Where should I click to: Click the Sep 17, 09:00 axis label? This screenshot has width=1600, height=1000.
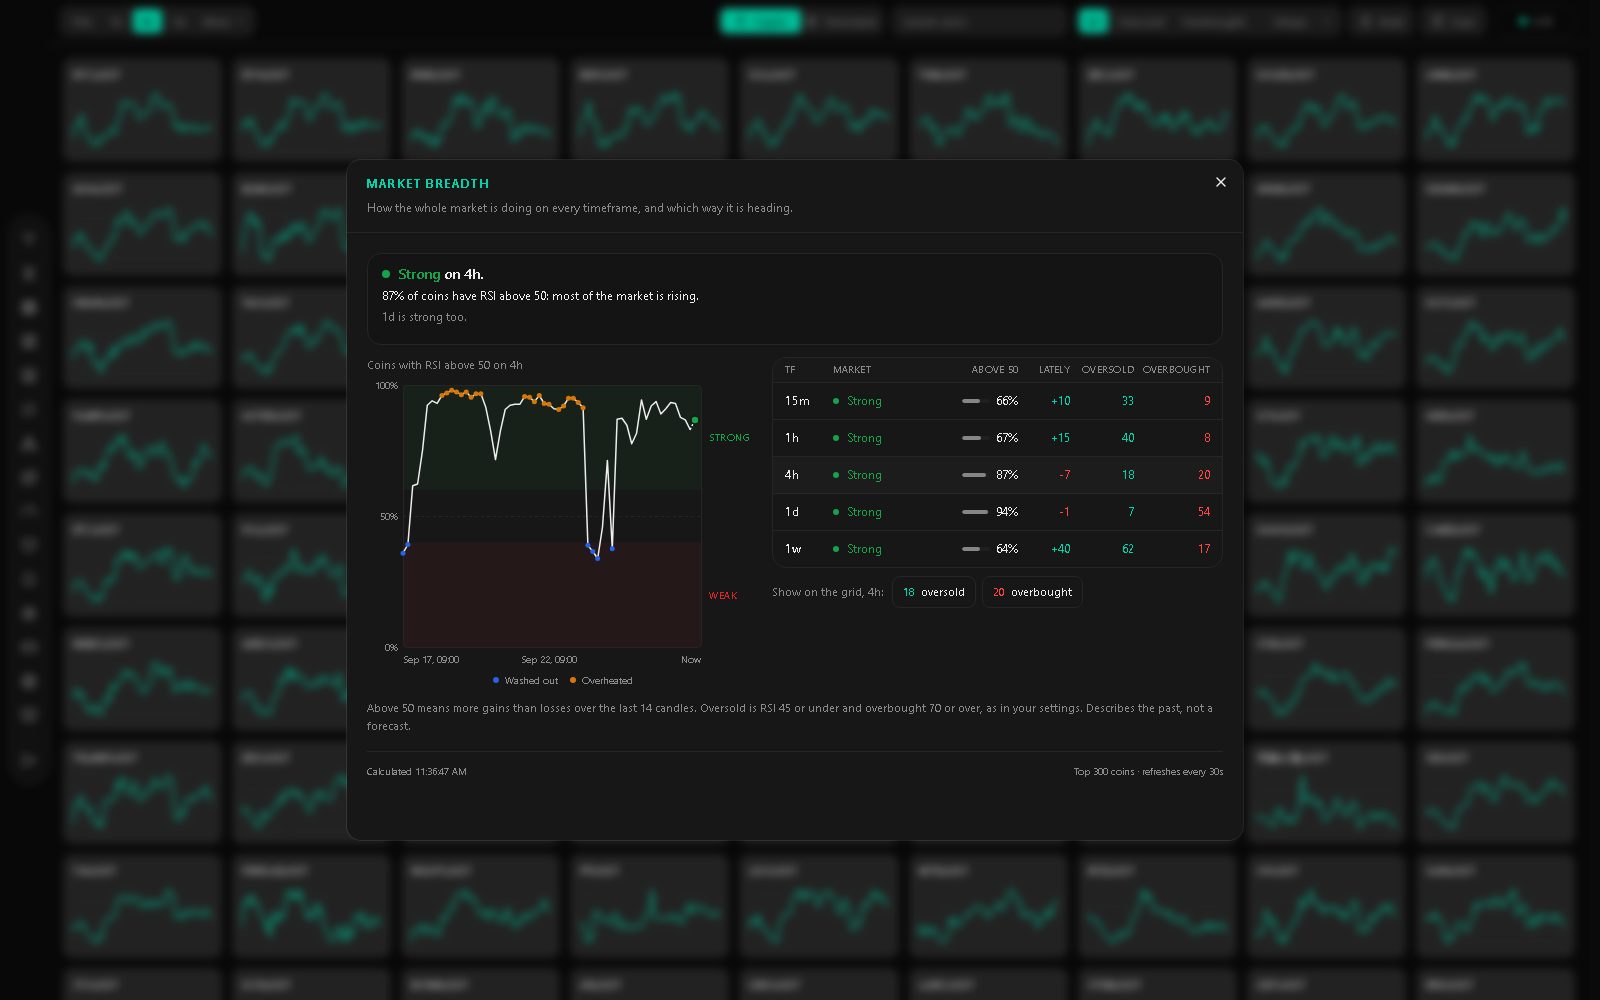coord(431,660)
